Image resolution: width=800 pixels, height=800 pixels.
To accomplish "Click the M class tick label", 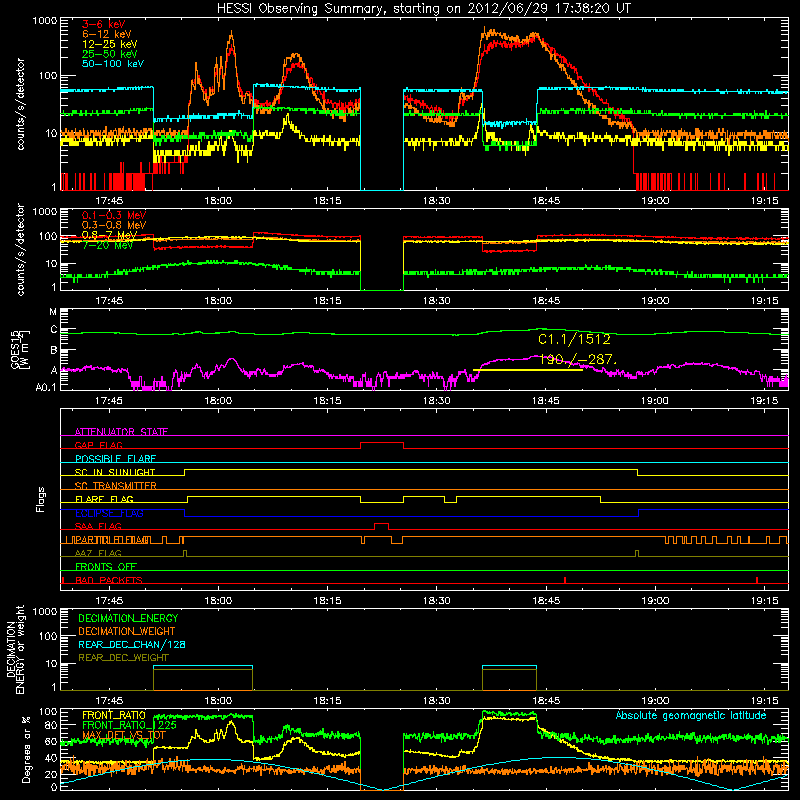I will [53, 312].
